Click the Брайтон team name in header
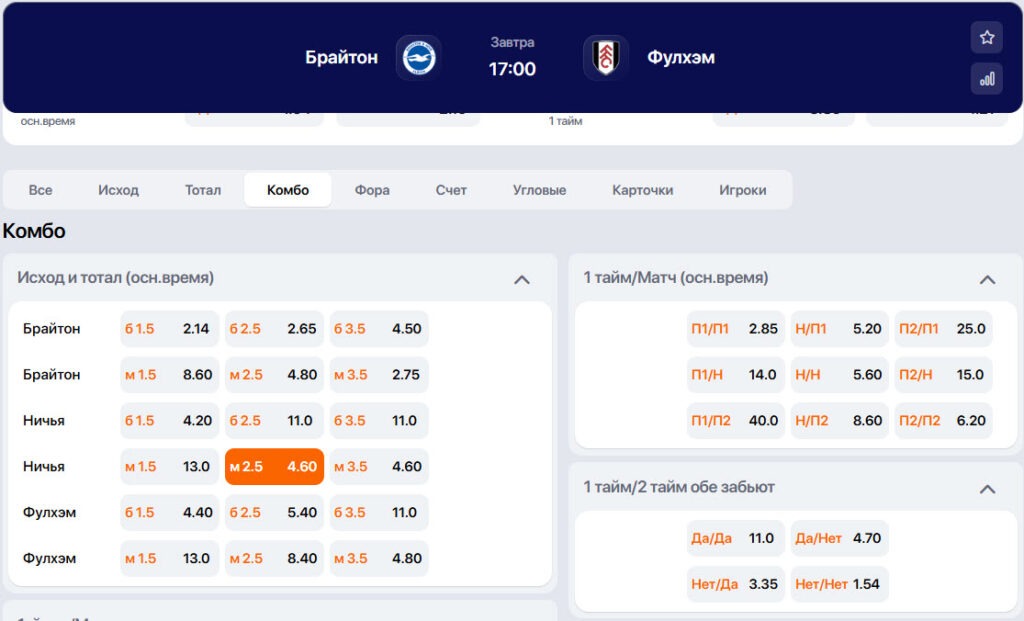 [342, 57]
